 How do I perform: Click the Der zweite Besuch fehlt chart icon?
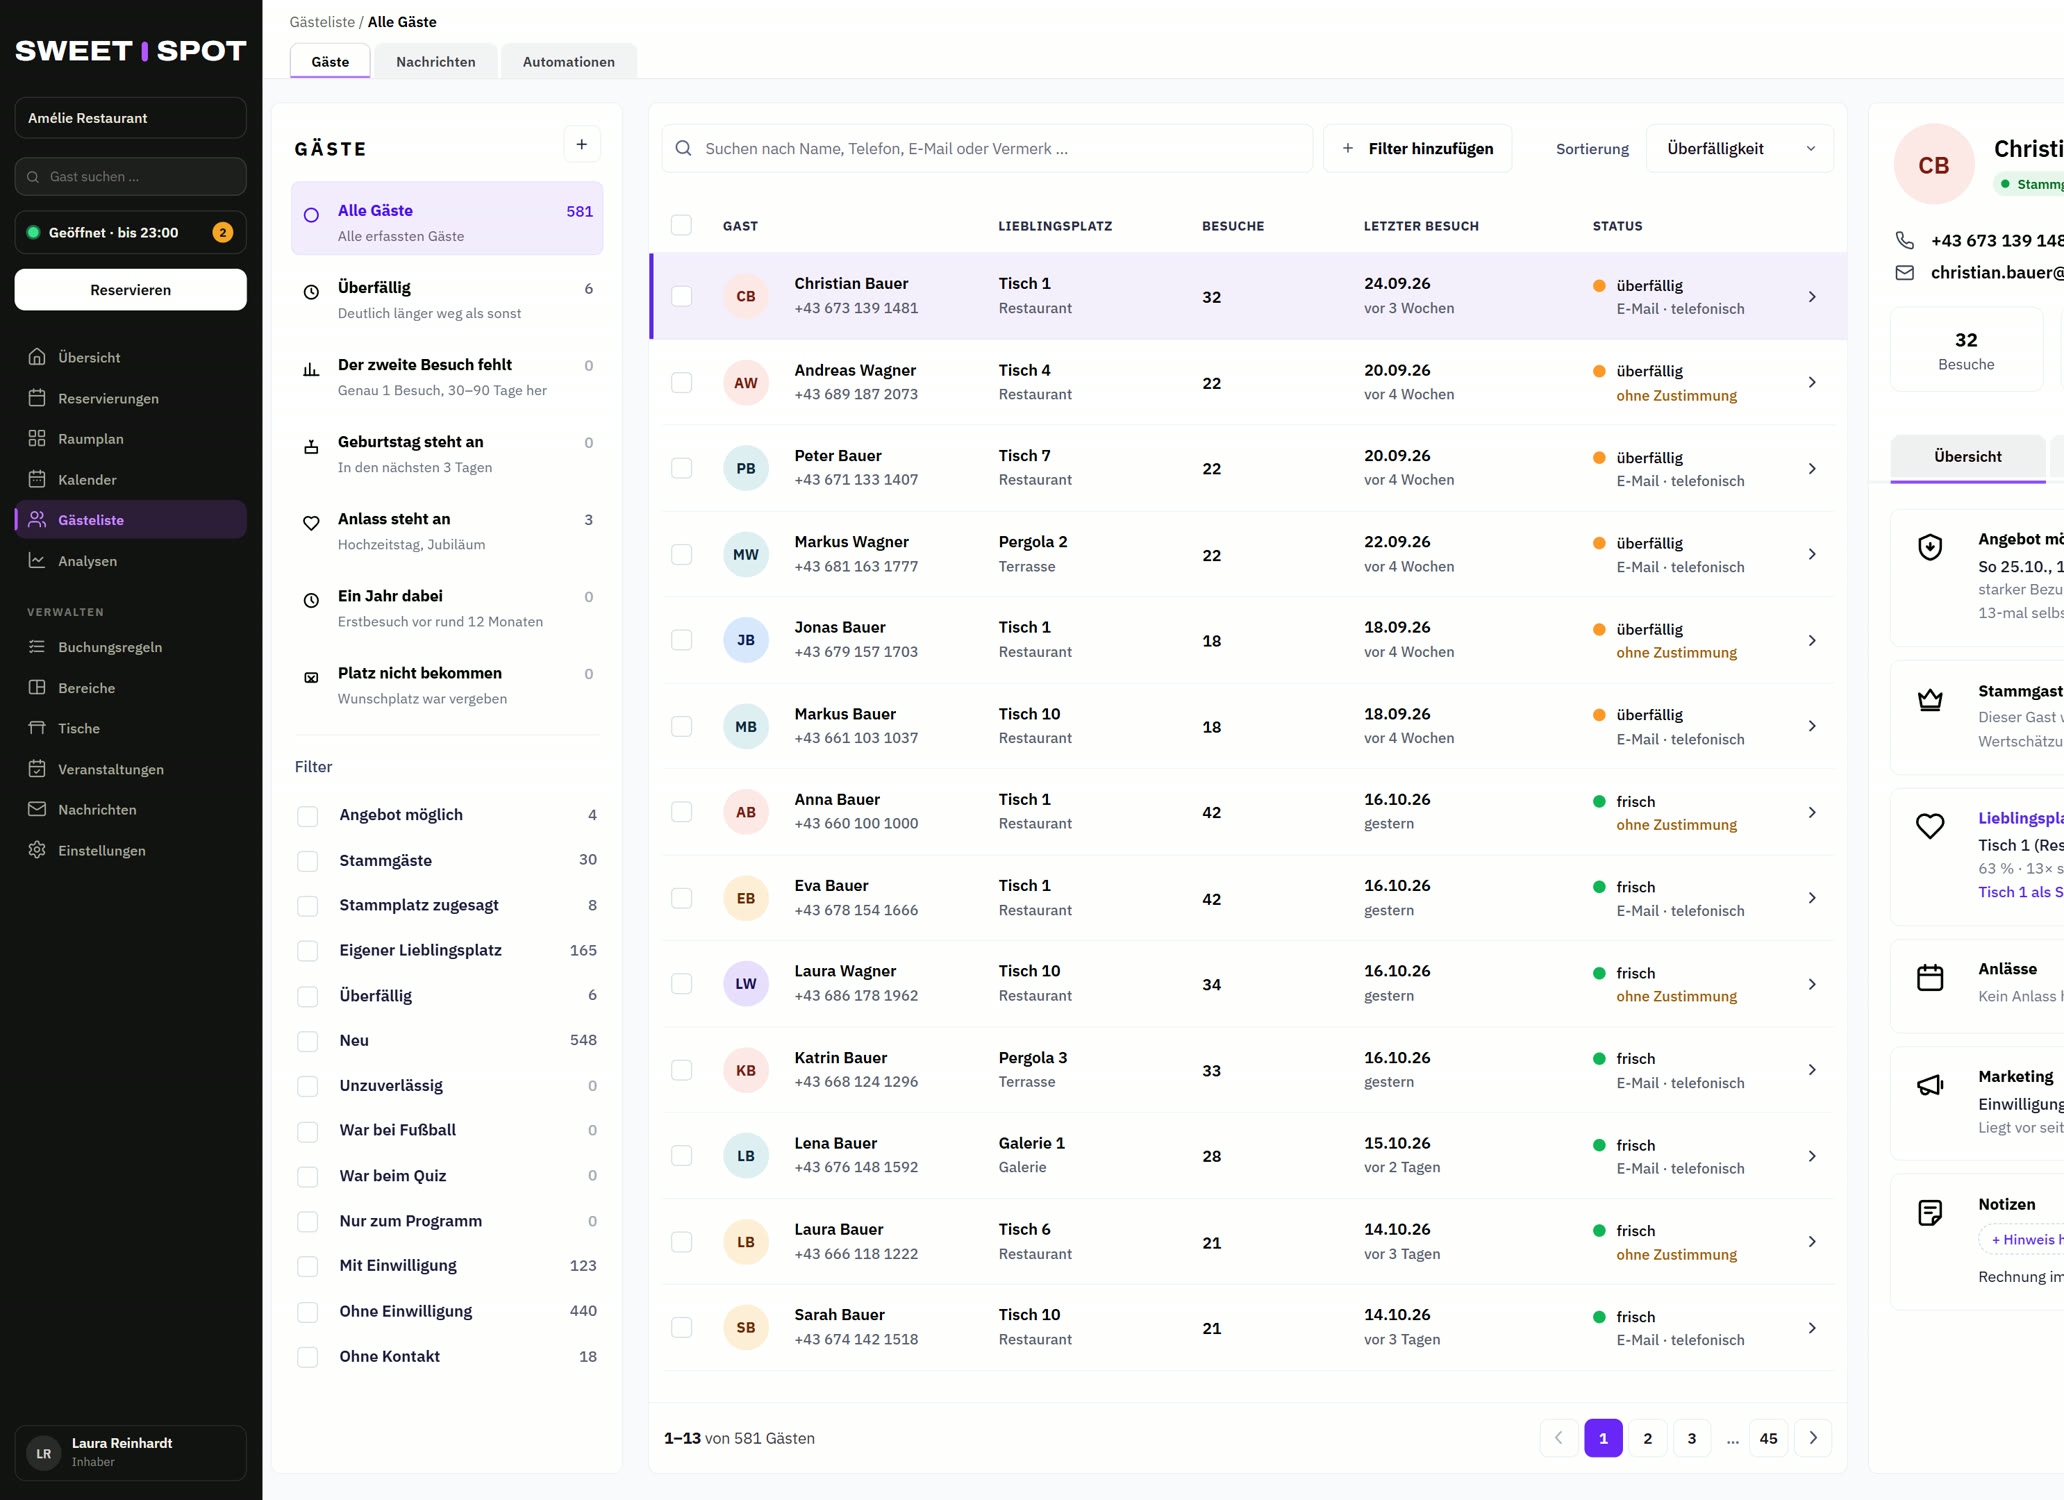coord(311,369)
